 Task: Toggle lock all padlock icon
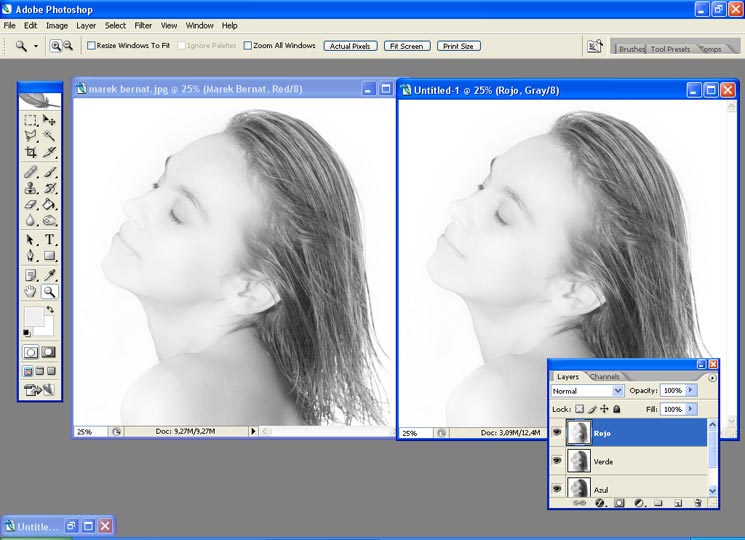click(x=617, y=409)
